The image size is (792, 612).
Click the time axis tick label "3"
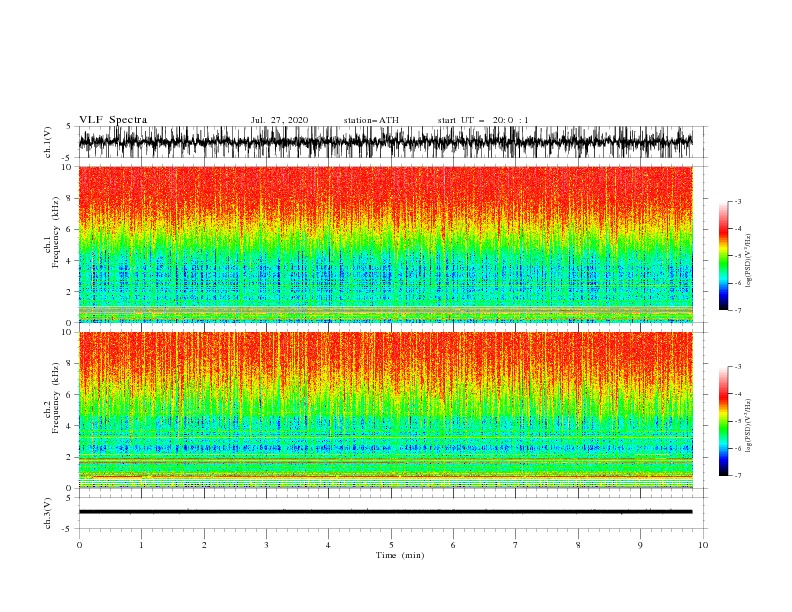[266, 545]
